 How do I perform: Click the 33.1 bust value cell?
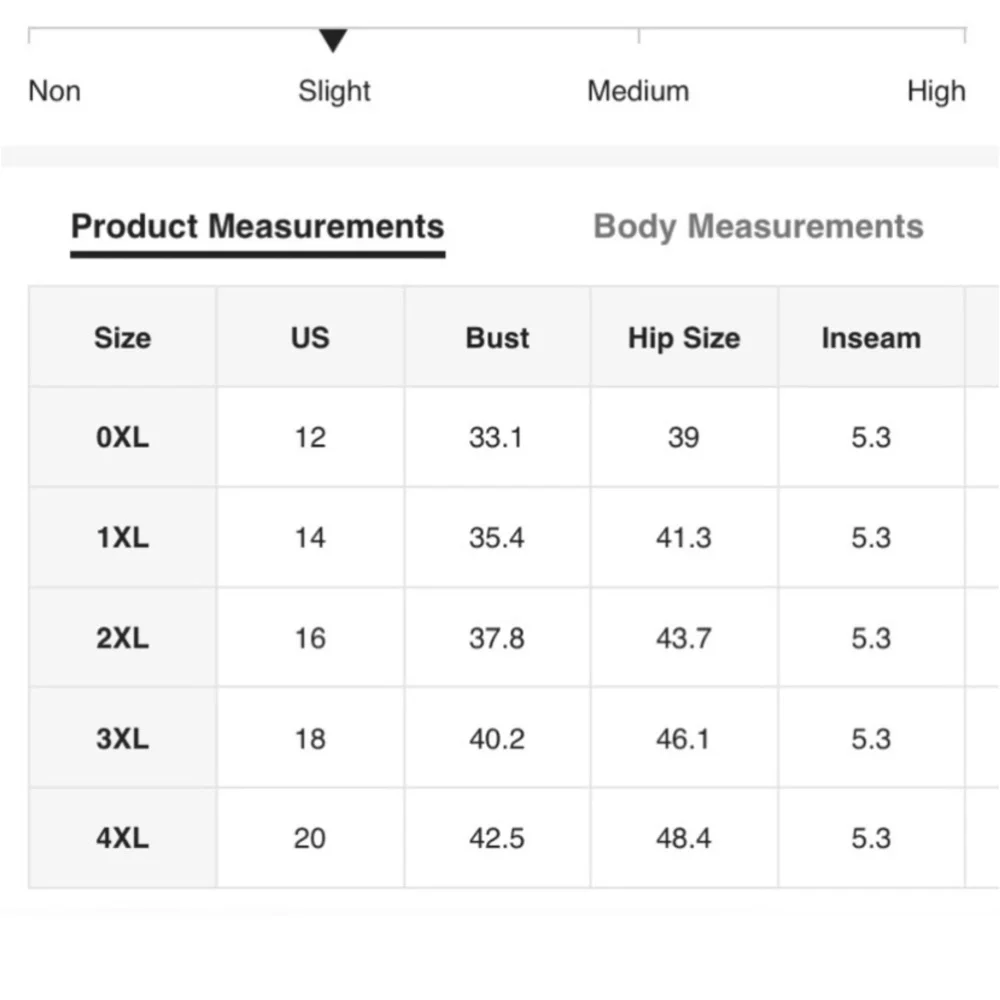(497, 438)
